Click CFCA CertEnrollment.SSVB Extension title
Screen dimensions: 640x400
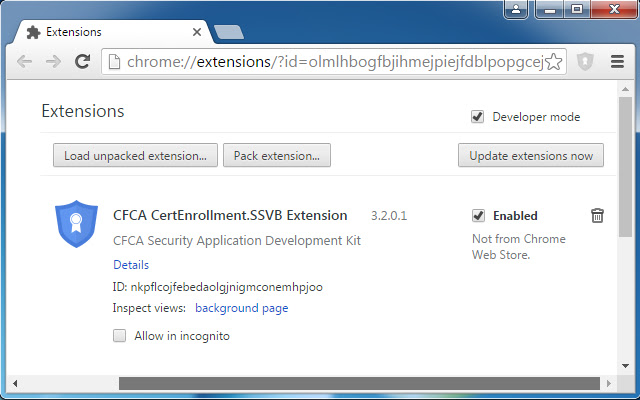click(230, 216)
